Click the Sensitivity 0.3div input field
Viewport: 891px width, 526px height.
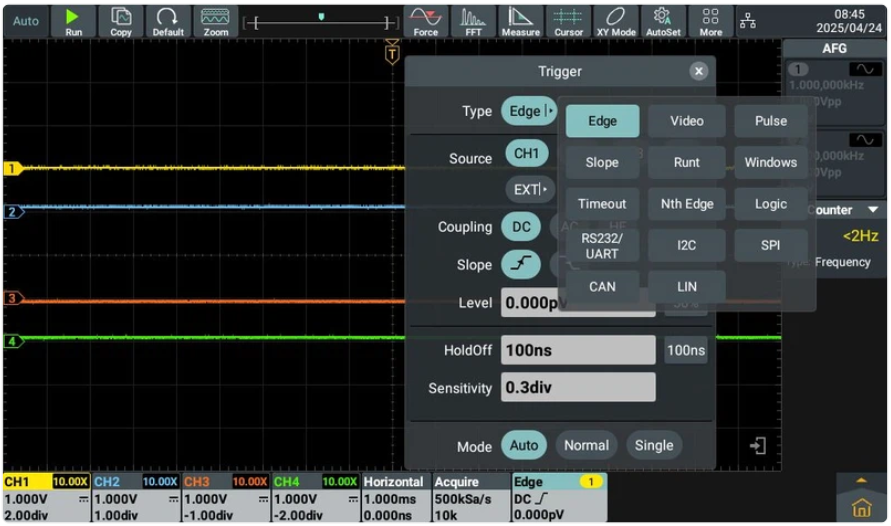(578, 388)
